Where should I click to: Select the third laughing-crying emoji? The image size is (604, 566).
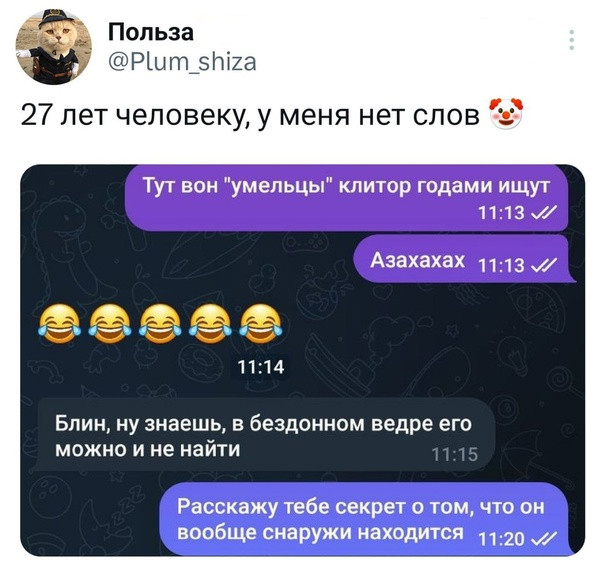[160, 323]
